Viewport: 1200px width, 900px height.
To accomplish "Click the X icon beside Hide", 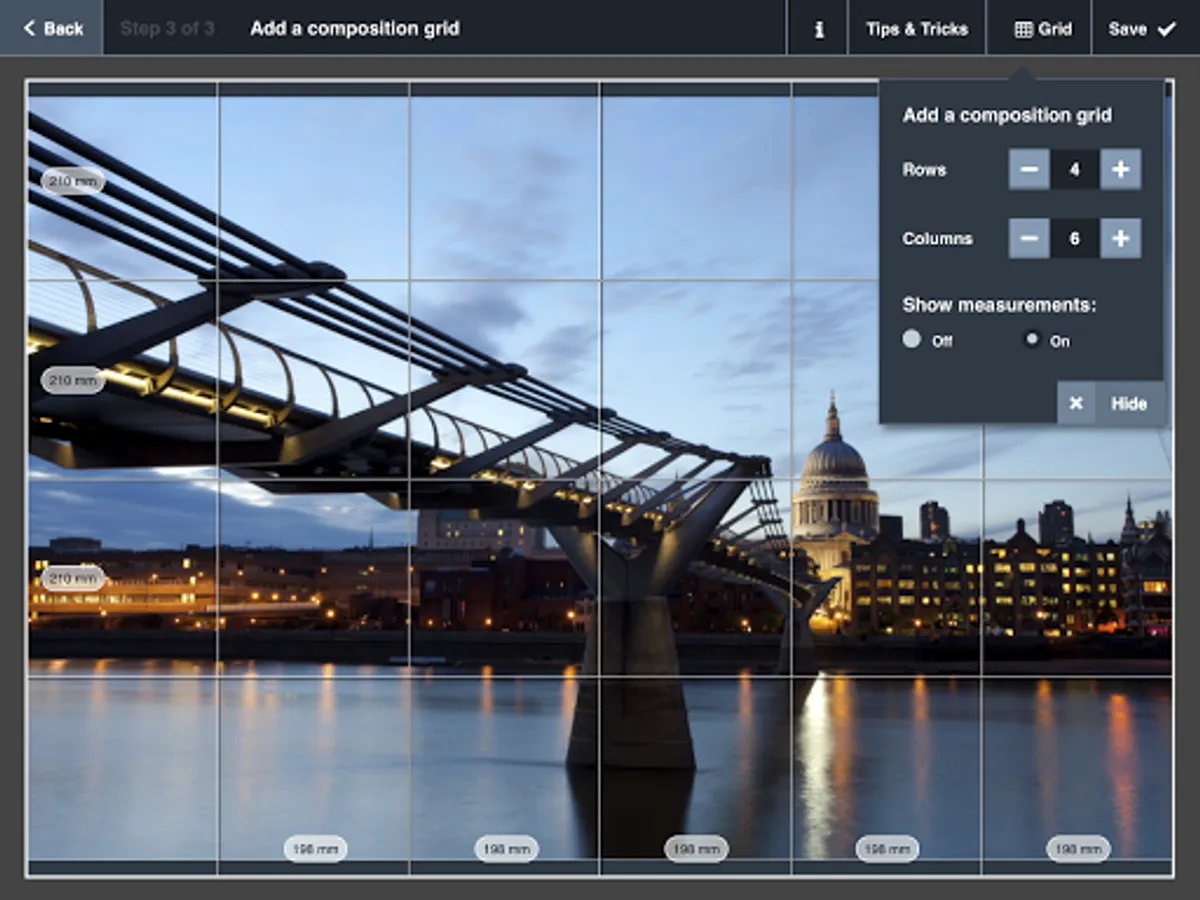I will (1076, 404).
